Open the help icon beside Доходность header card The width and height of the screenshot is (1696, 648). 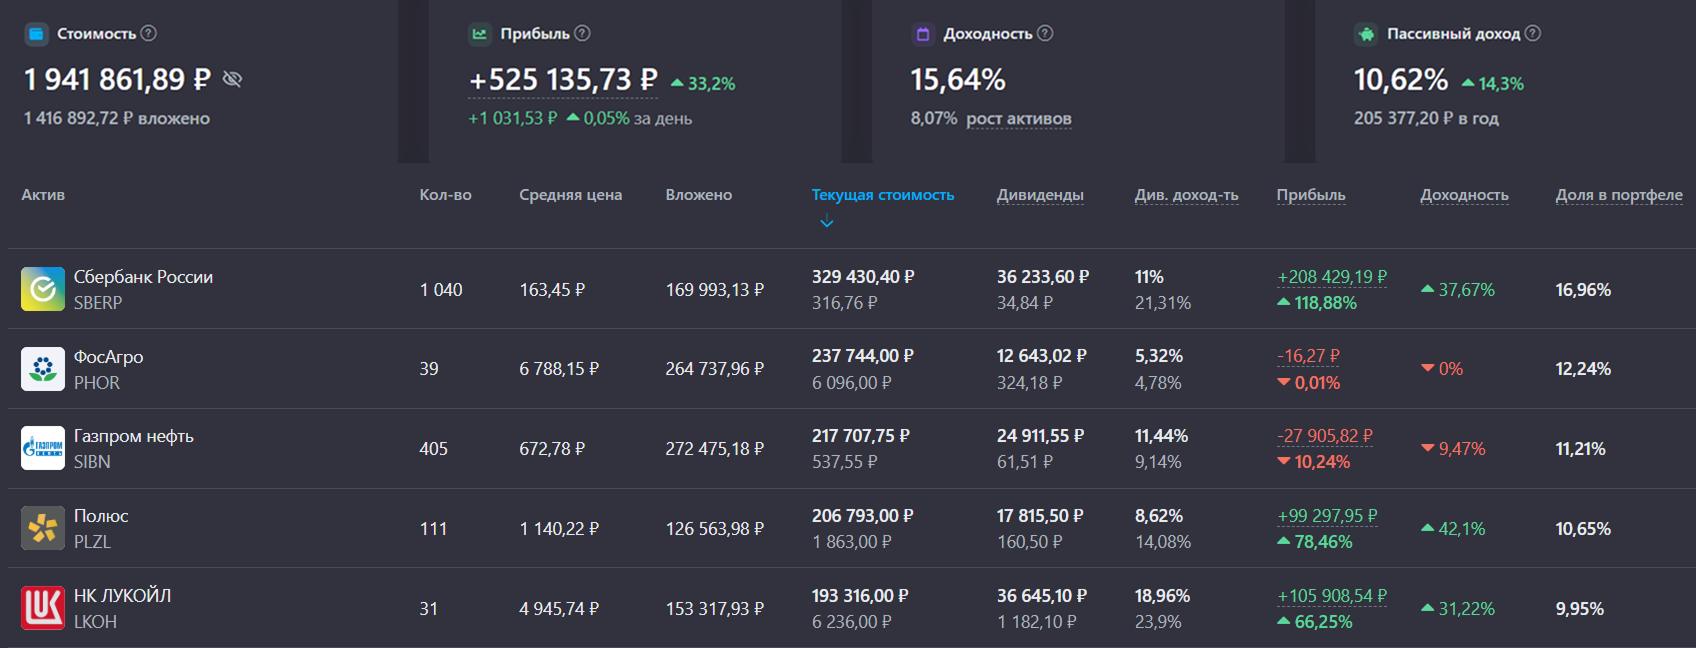pos(1045,33)
